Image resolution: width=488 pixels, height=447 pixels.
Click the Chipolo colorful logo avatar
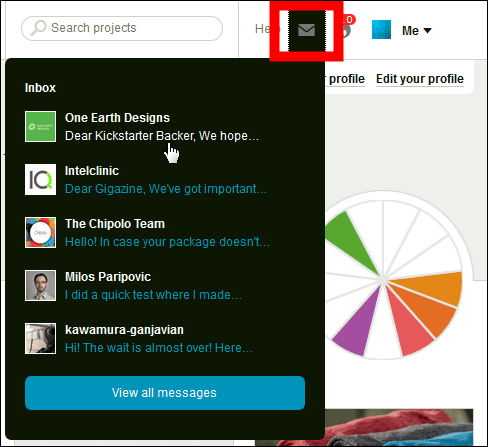click(40, 232)
